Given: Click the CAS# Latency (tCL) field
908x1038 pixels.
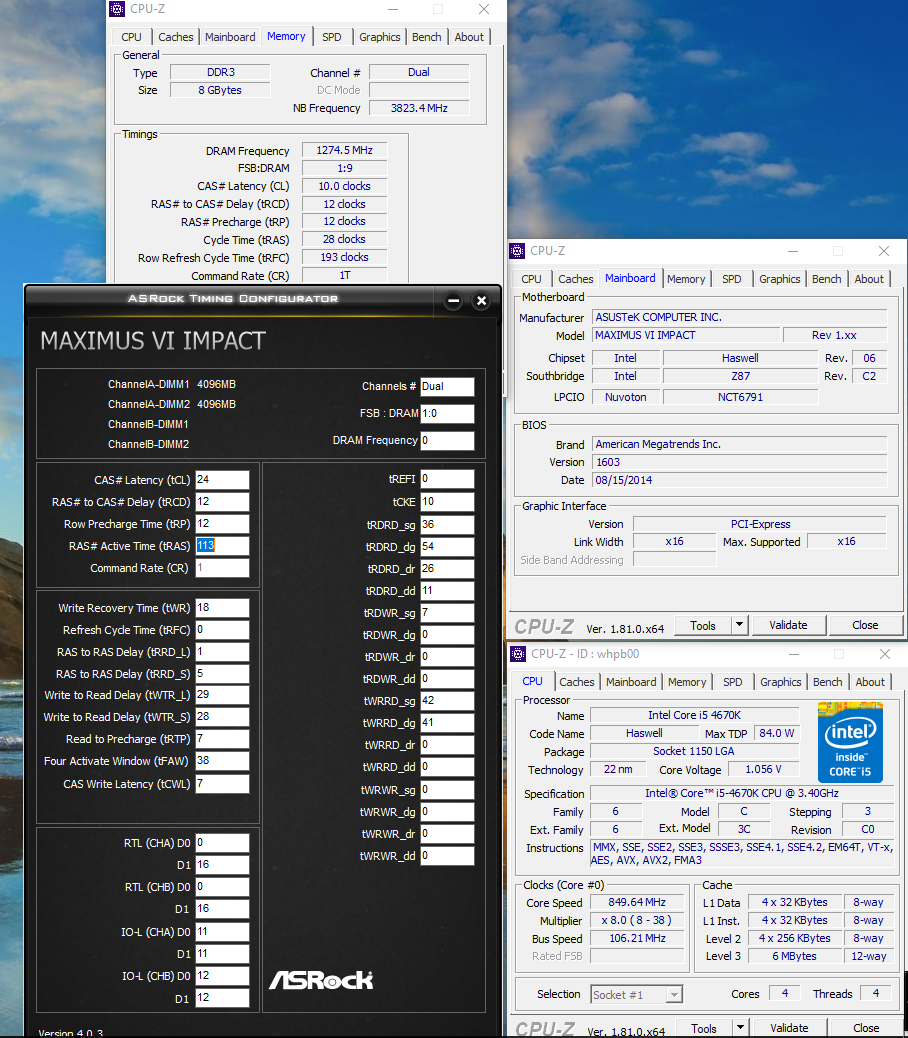Looking at the screenshot, I should point(222,480).
